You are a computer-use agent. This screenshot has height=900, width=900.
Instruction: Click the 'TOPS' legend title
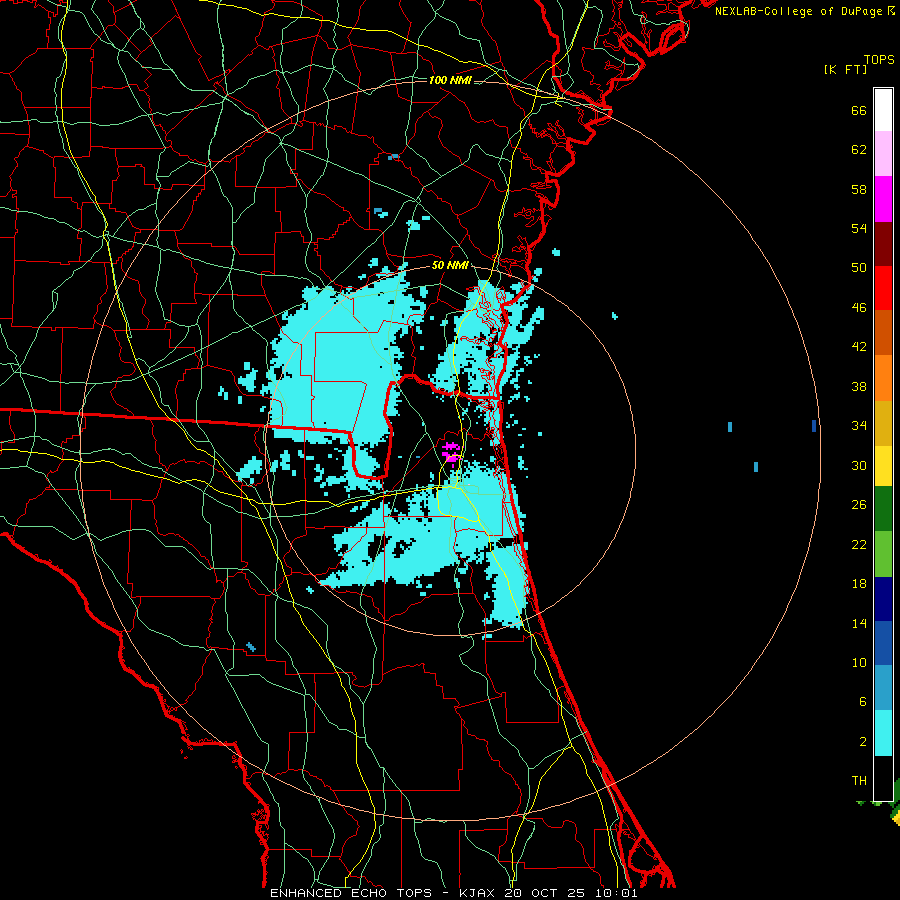click(x=879, y=60)
